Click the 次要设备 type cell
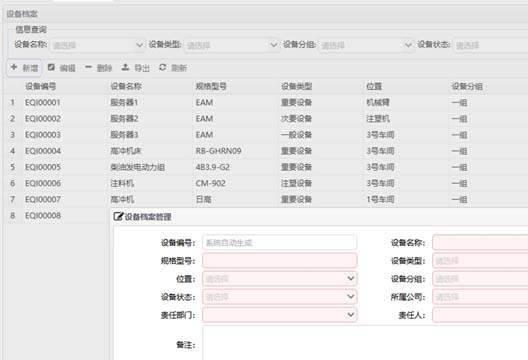The height and width of the screenshot is (360, 528). tap(296, 119)
